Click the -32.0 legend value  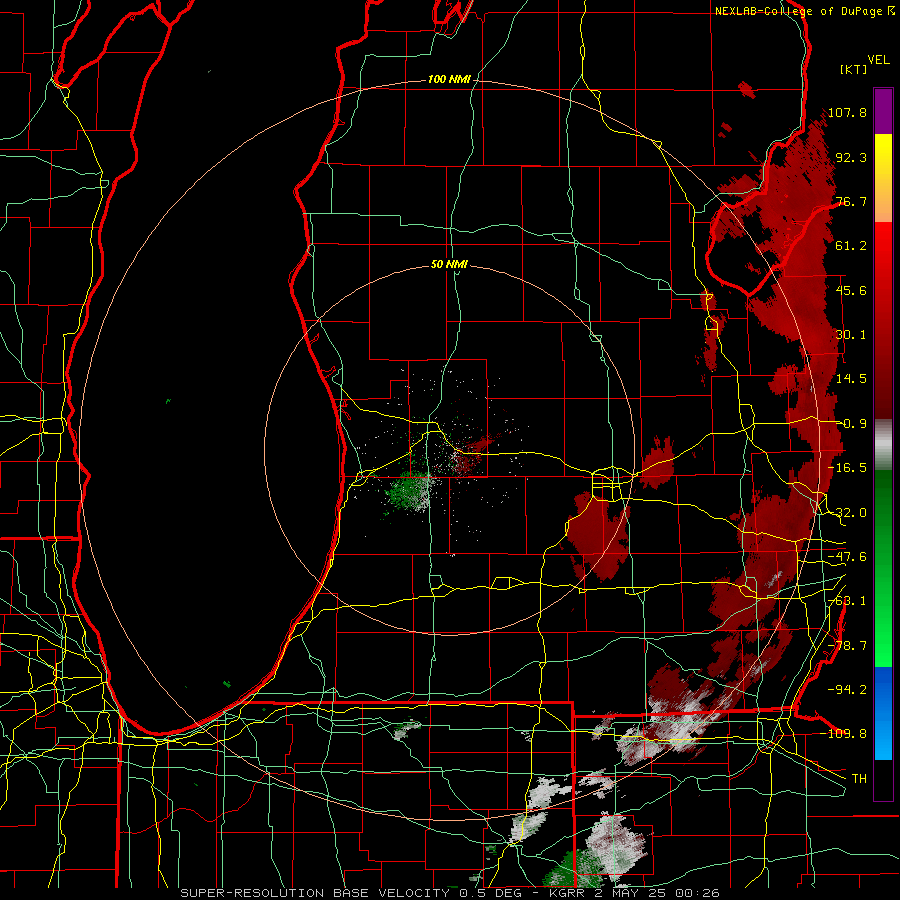[x=847, y=513]
